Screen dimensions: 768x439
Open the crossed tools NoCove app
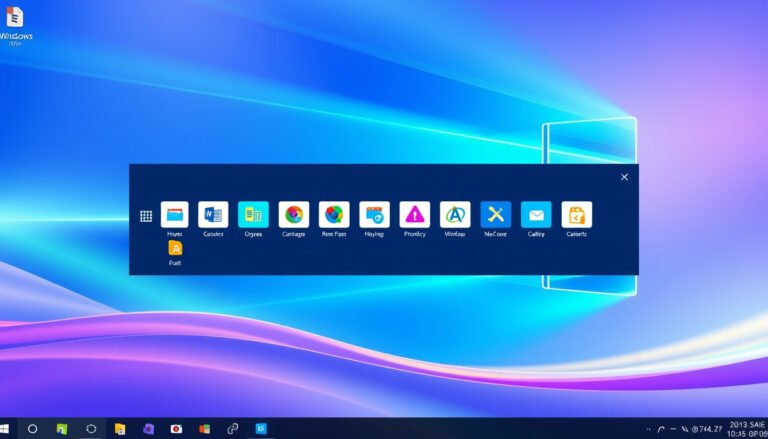[x=496, y=215]
